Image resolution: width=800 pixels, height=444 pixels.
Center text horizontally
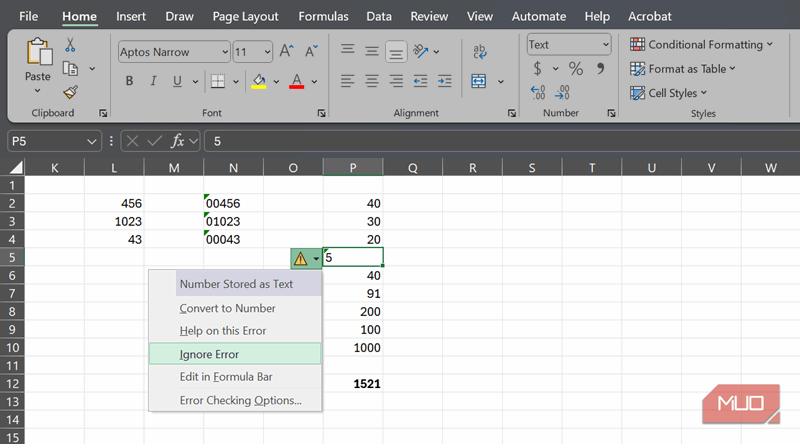coord(372,81)
